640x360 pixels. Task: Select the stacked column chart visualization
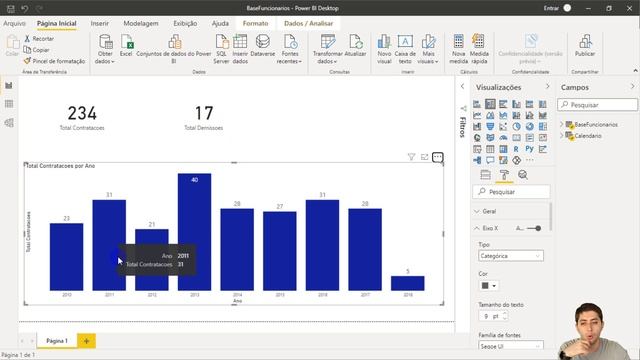[490, 104]
